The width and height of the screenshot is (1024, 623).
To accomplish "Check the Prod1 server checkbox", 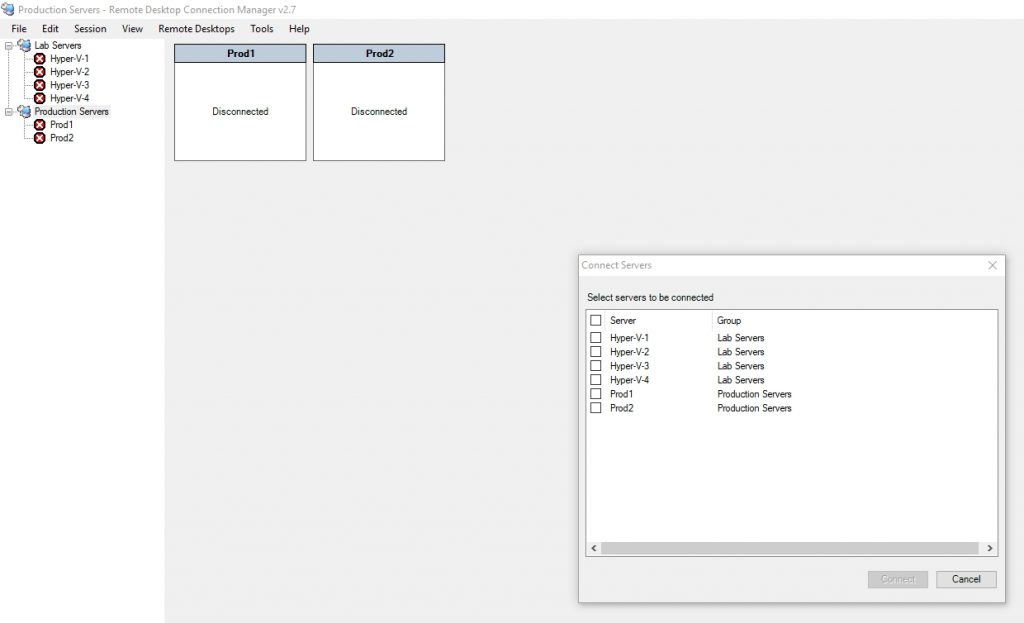I will 596,394.
